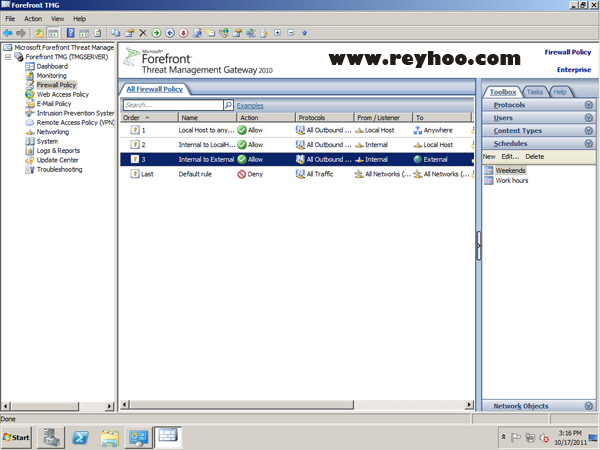Viewport: 600px width, 450px height.
Task: Open the Help menu
Action: click(x=80, y=19)
